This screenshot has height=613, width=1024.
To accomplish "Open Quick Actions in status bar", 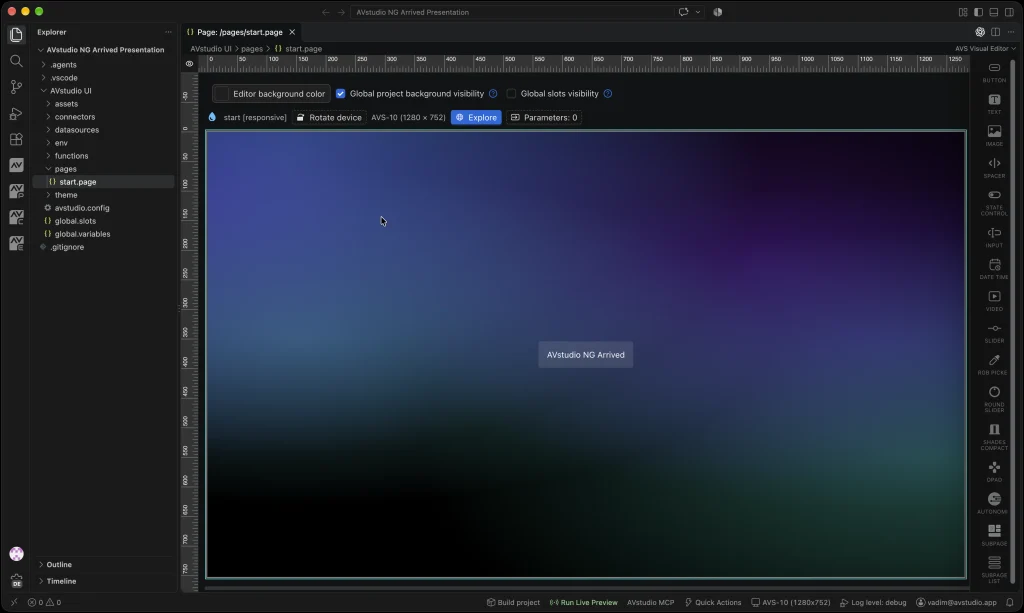I will click(x=712, y=602).
